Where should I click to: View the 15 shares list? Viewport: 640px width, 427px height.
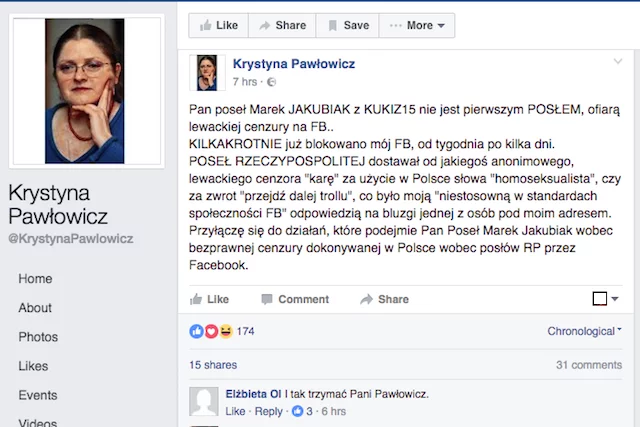213,365
